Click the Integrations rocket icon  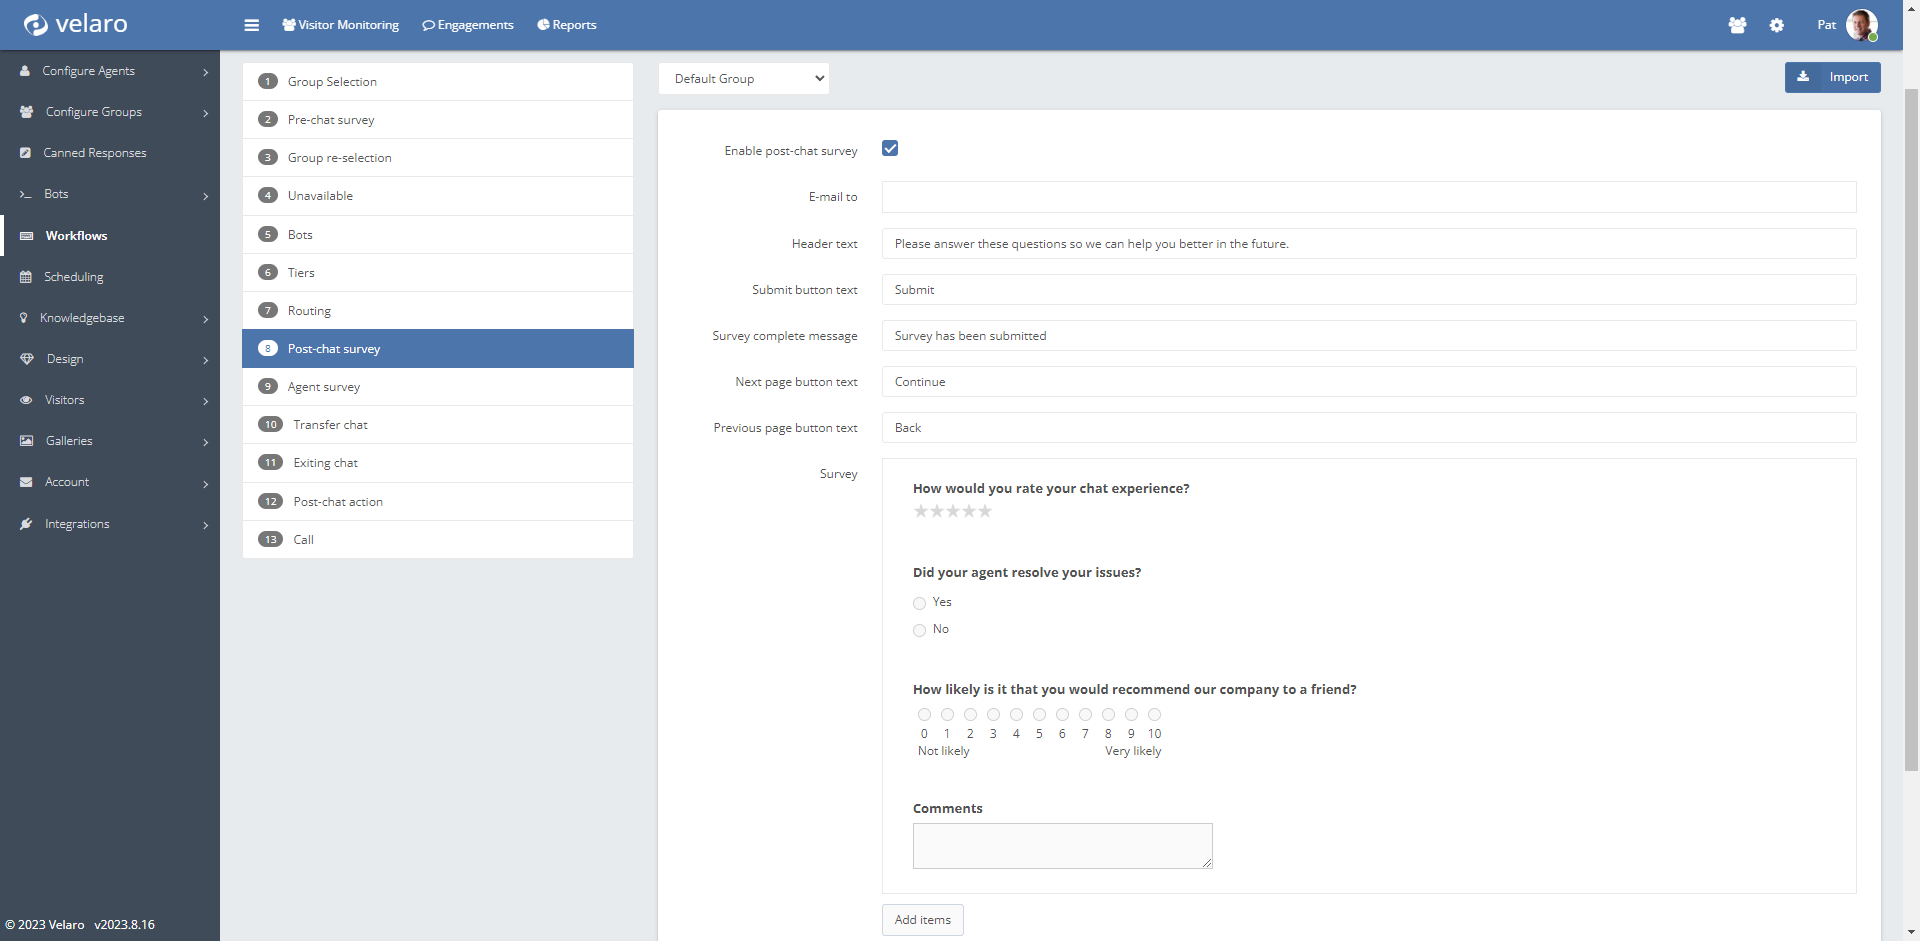point(26,524)
